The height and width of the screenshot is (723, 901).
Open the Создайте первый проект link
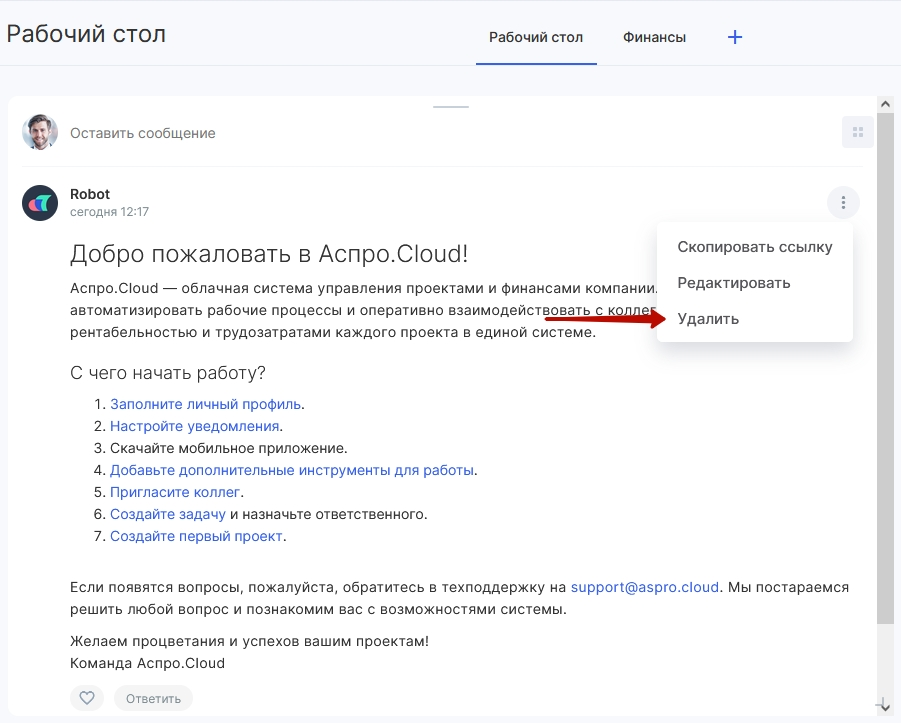pos(196,536)
